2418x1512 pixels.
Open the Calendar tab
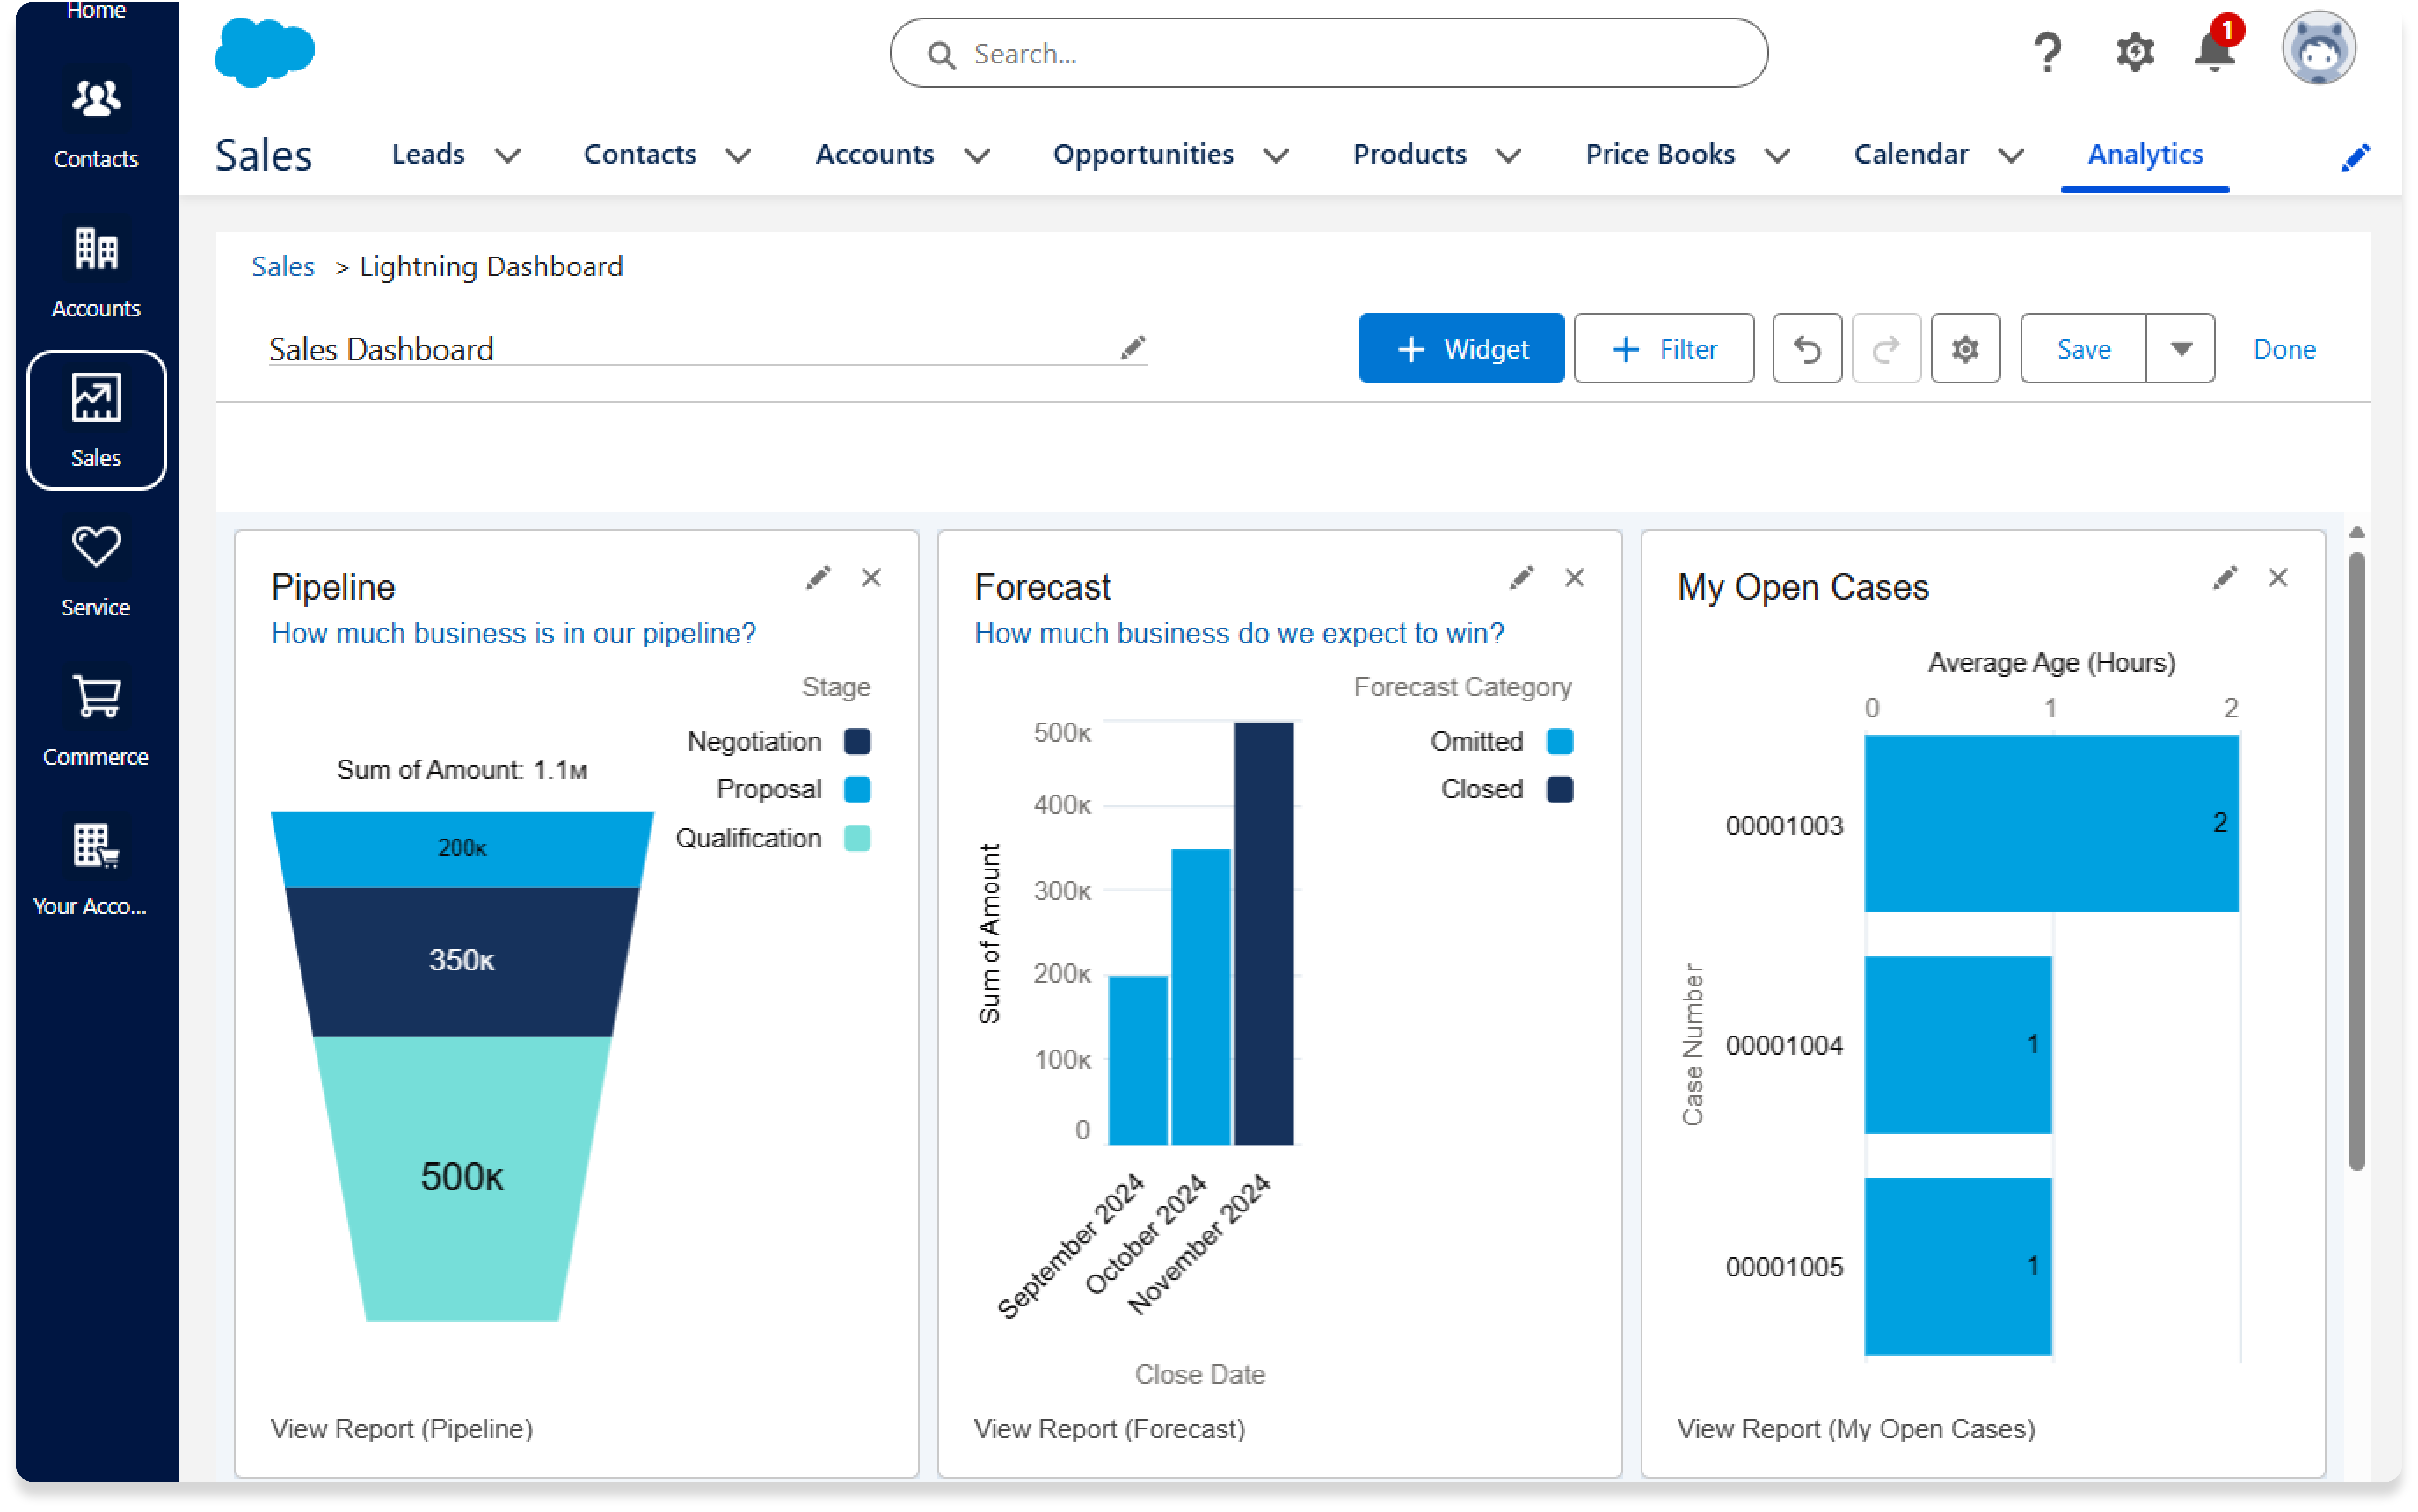pyautogui.click(x=1911, y=155)
